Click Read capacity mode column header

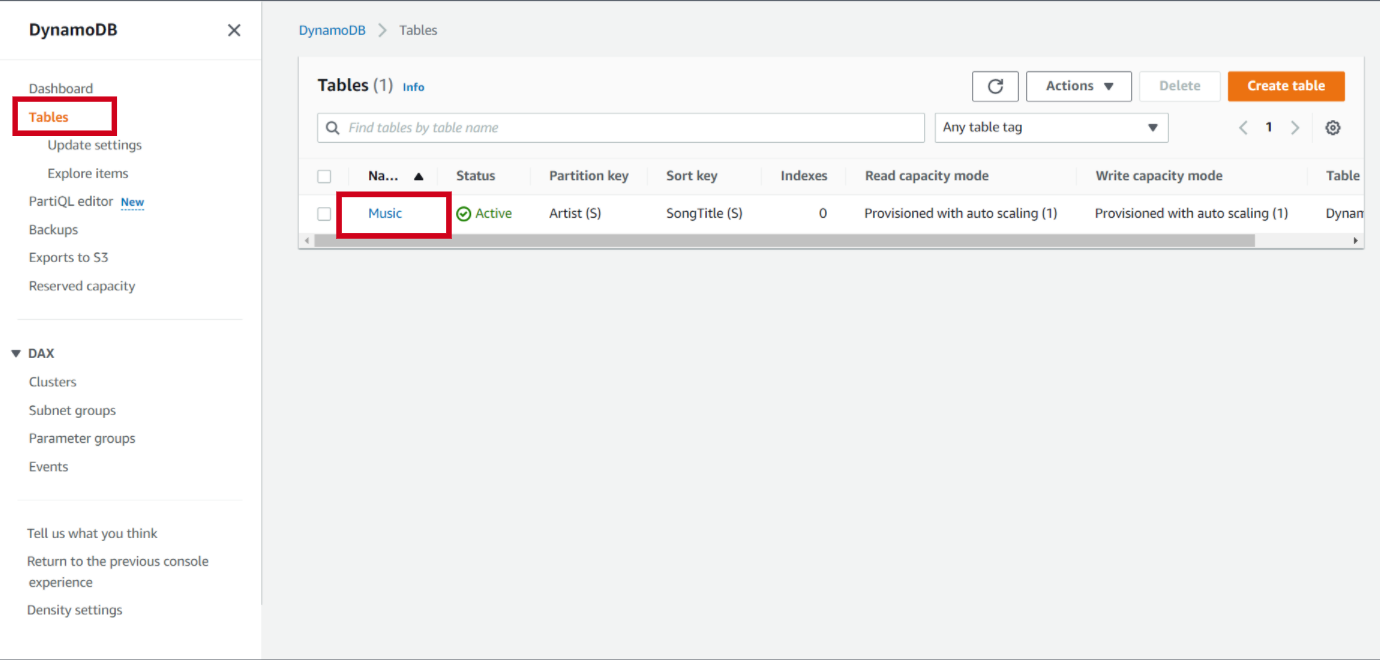pyautogui.click(x=927, y=176)
